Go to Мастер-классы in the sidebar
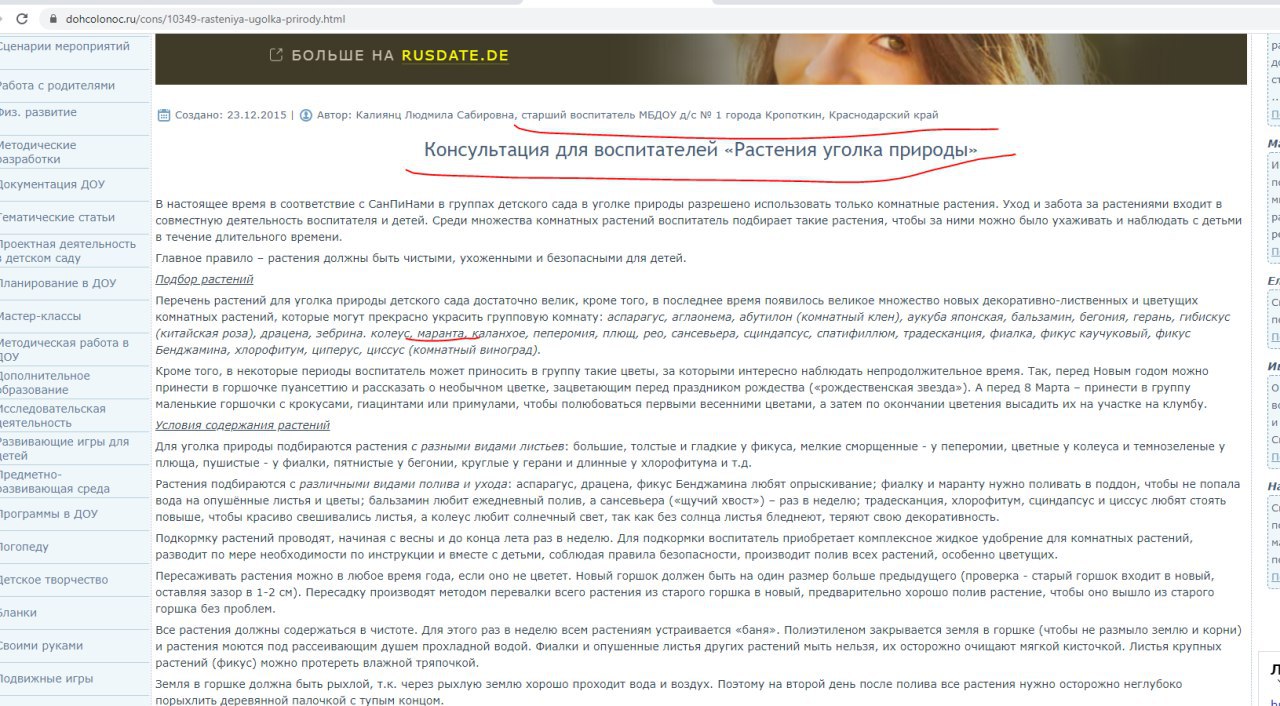Screen dimensions: 1280x706 point(41,317)
